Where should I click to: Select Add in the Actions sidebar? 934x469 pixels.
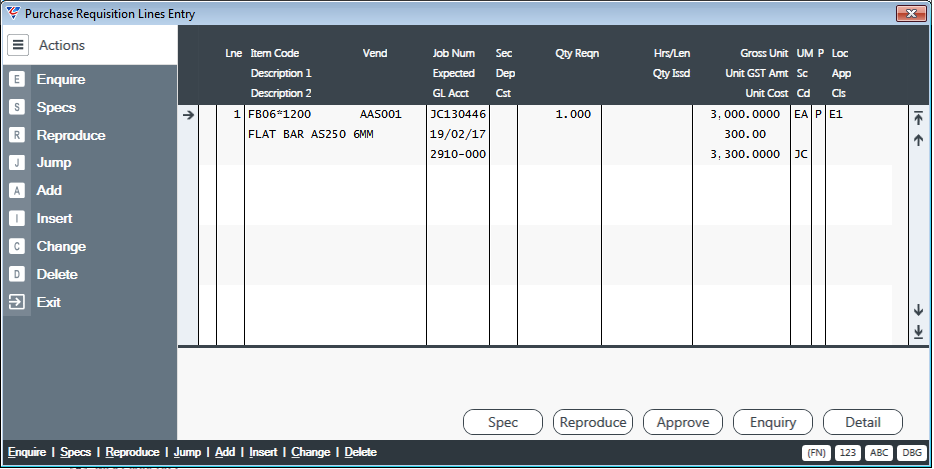tap(49, 191)
